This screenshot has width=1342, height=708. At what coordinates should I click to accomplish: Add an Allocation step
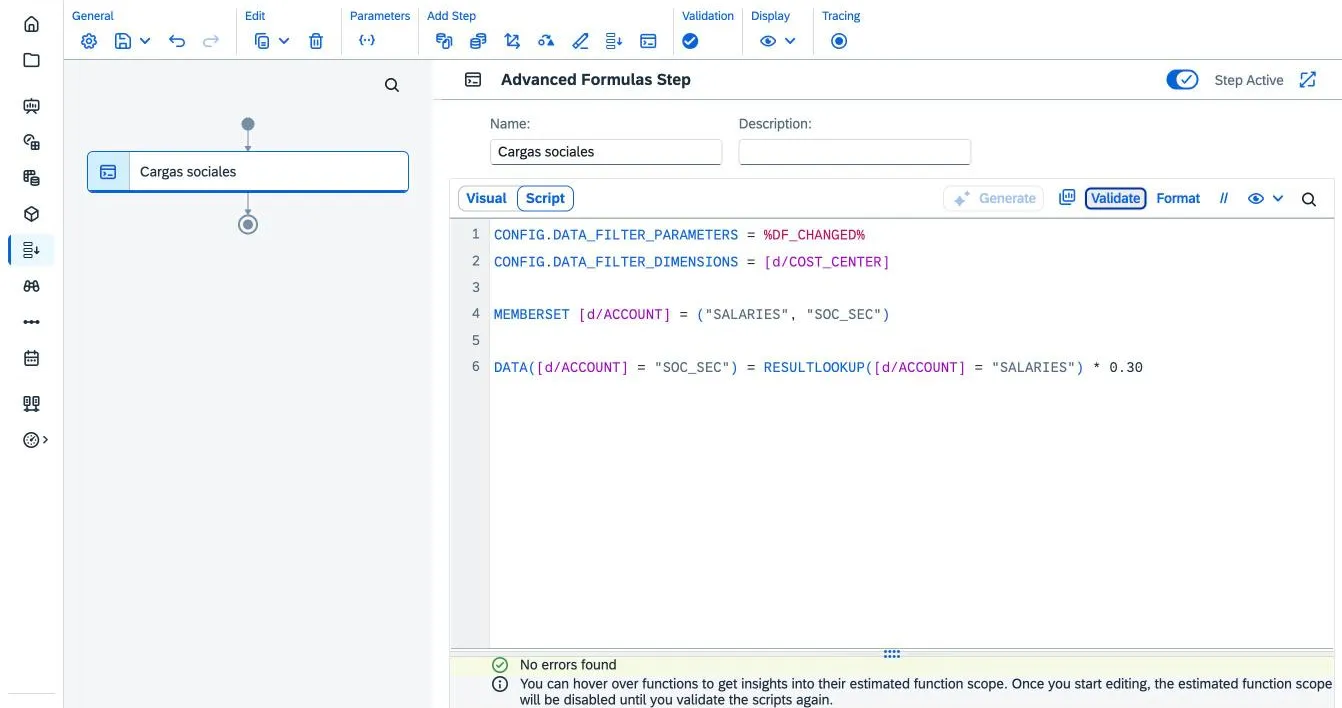[x=512, y=41]
